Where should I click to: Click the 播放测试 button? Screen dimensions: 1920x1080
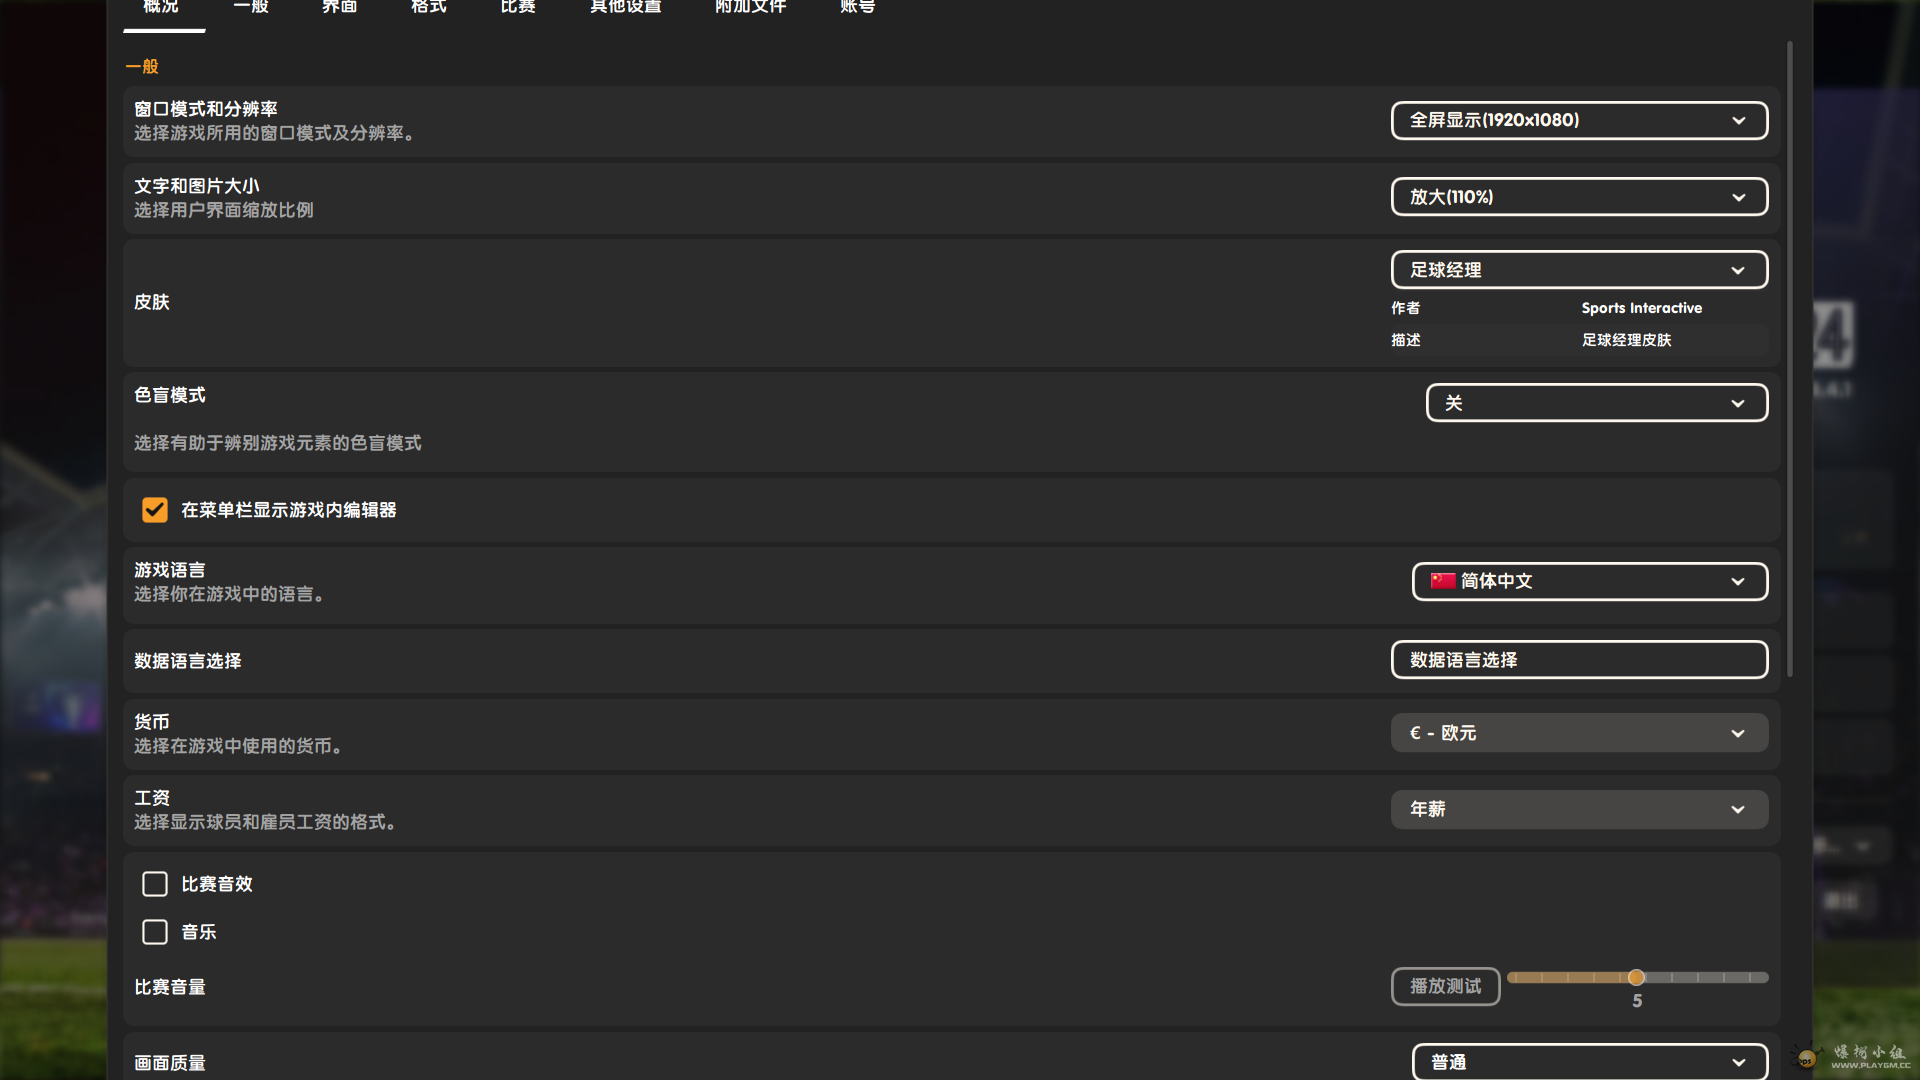(x=1445, y=986)
